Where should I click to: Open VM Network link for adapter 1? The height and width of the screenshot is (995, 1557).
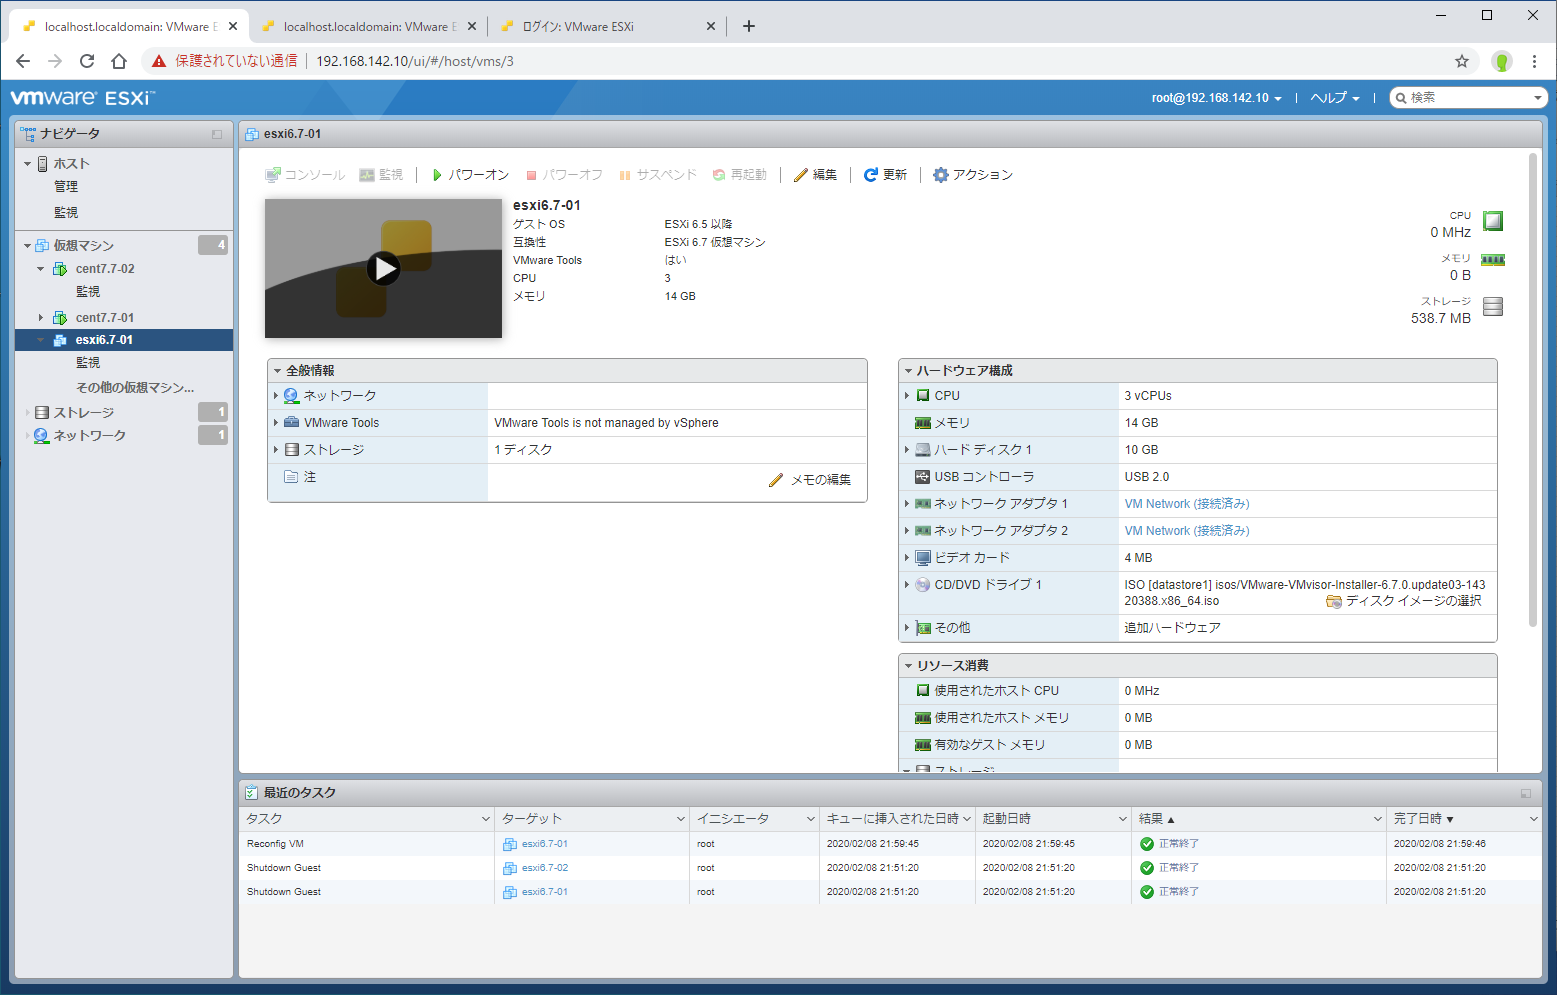pos(1187,504)
